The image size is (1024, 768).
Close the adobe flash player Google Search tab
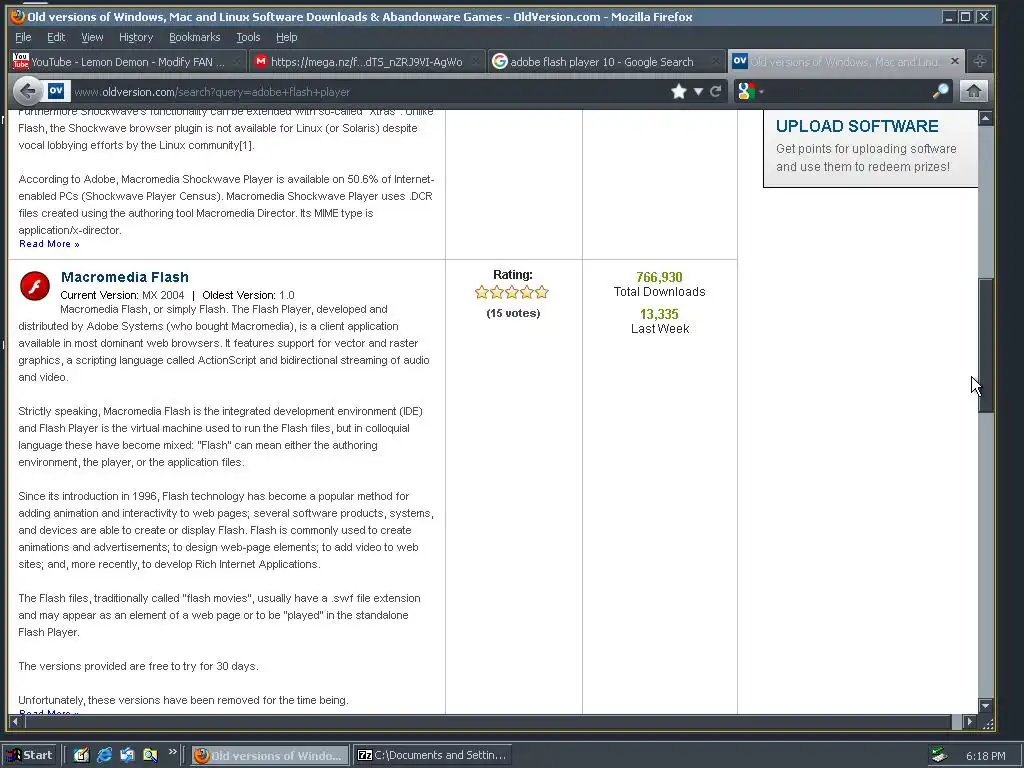pos(715,62)
